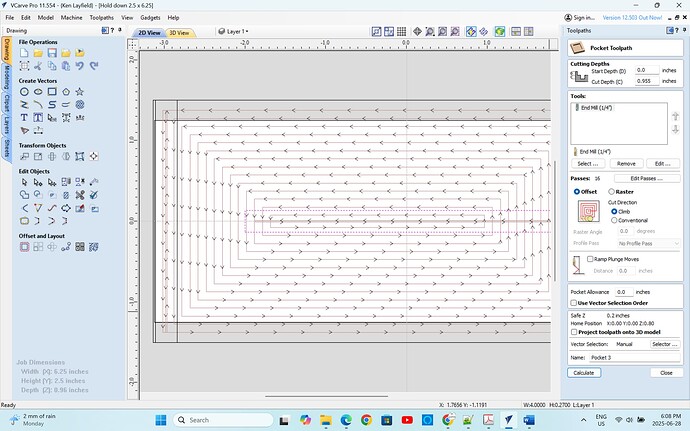
Task: Click the Toggle Solid Toolpath Preview icon
Action: (471, 31)
